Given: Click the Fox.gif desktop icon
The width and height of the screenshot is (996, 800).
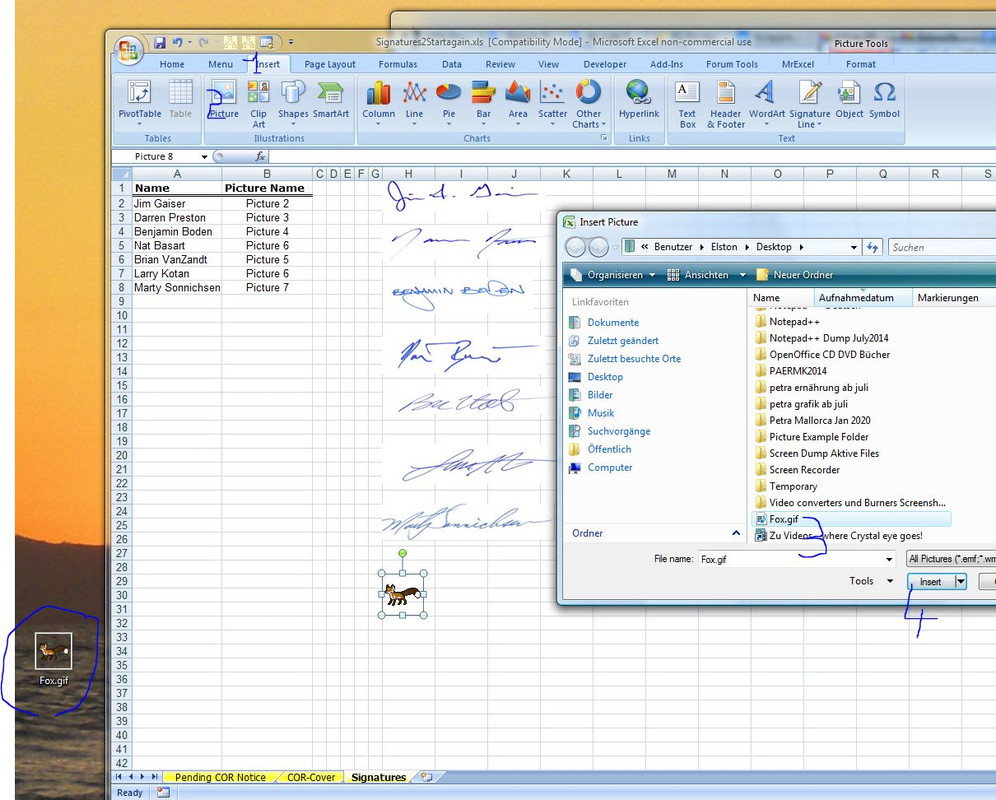Looking at the screenshot, I should 53,659.
